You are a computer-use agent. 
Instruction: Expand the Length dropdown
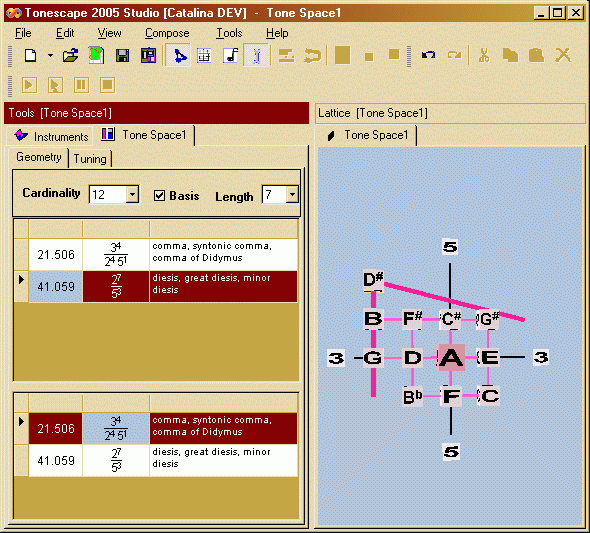coord(292,194)
